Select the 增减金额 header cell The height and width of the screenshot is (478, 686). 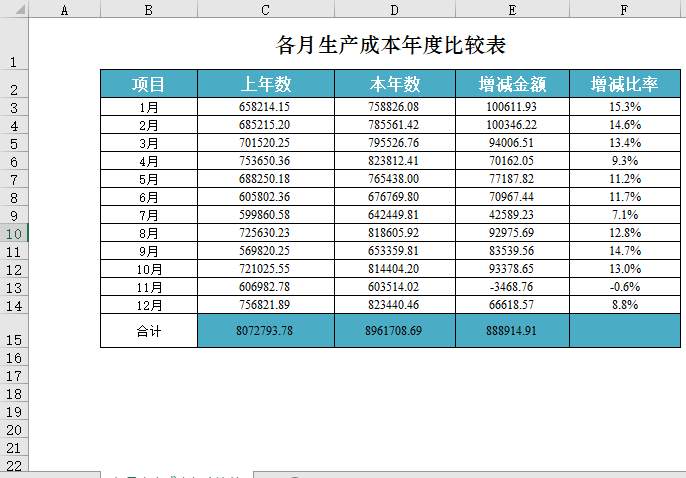coord(512,84)
